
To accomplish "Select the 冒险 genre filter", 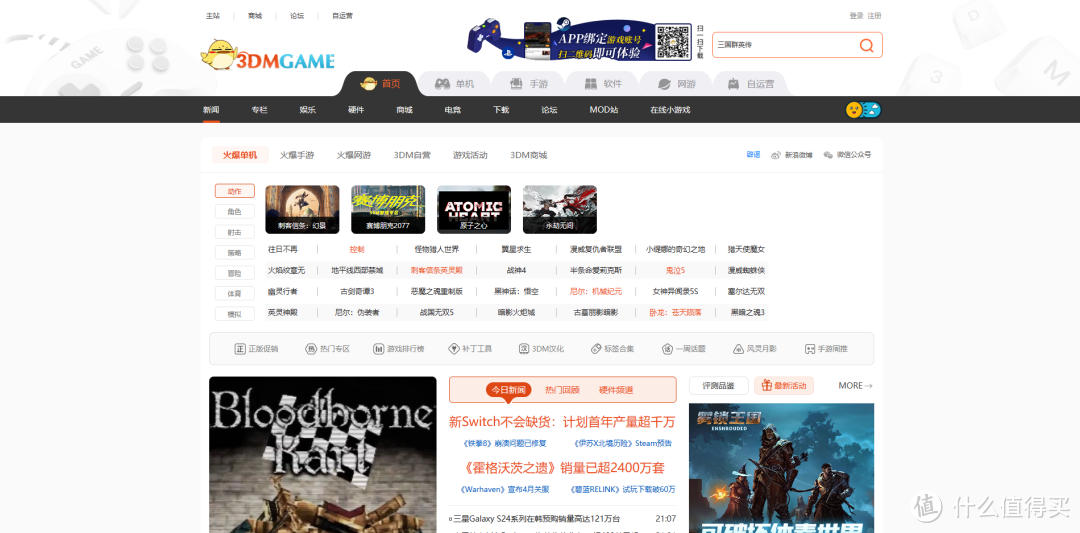I will tap(235, 273).
